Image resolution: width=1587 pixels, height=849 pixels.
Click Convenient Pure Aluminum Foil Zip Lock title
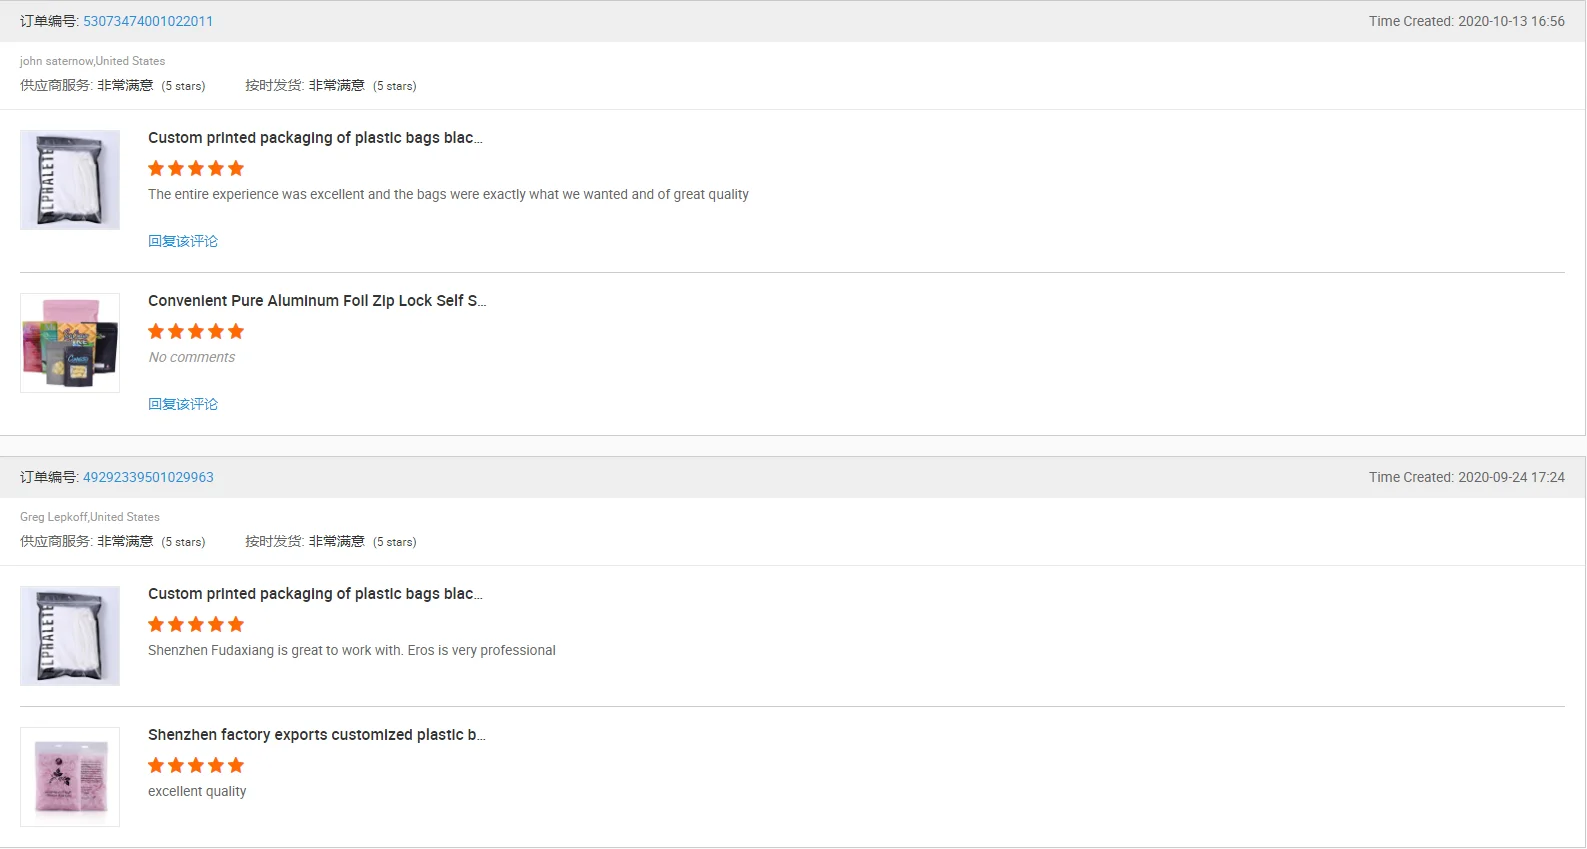click(x=317, y=301)
